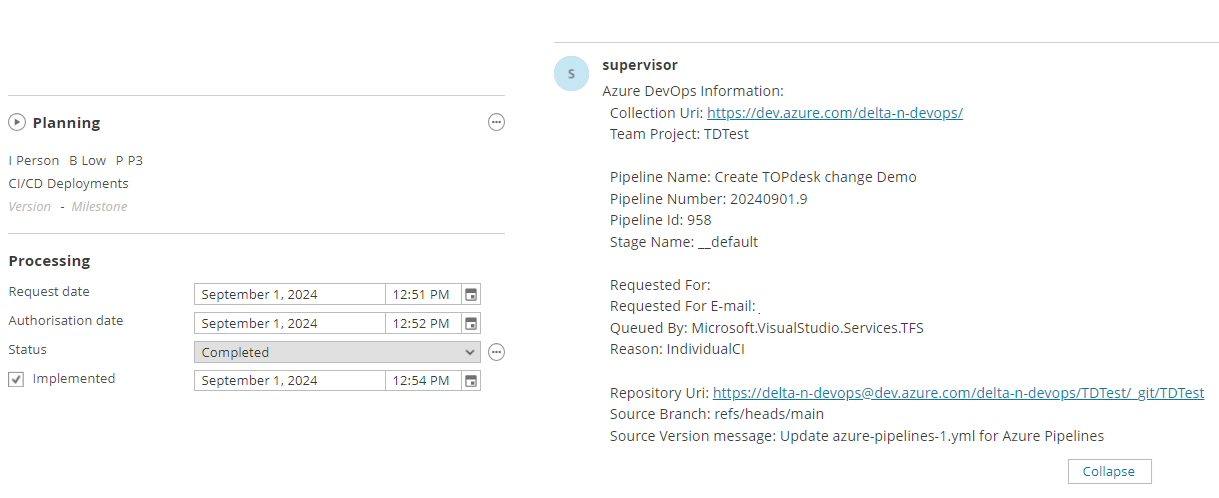1219x498 pixels.
Task: Click the Version placeholder text
Action: 30,207
